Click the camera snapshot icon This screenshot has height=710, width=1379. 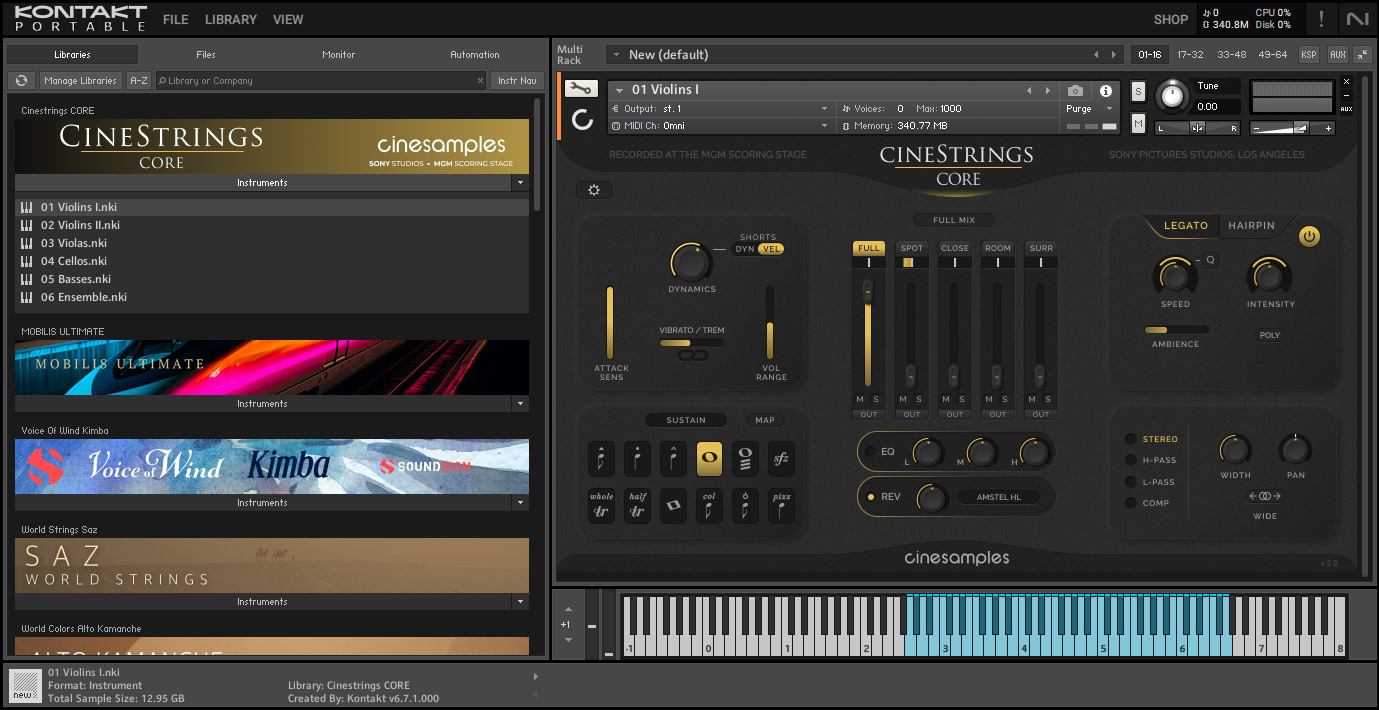(1075, 90)
